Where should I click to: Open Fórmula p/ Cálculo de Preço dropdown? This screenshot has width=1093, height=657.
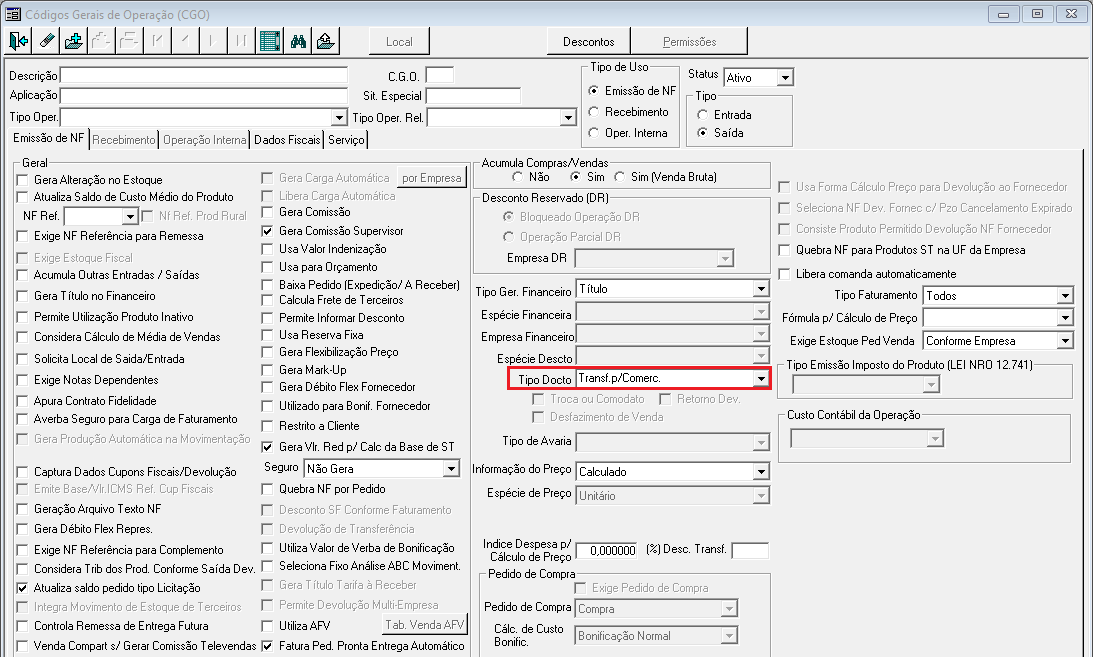1065,318
